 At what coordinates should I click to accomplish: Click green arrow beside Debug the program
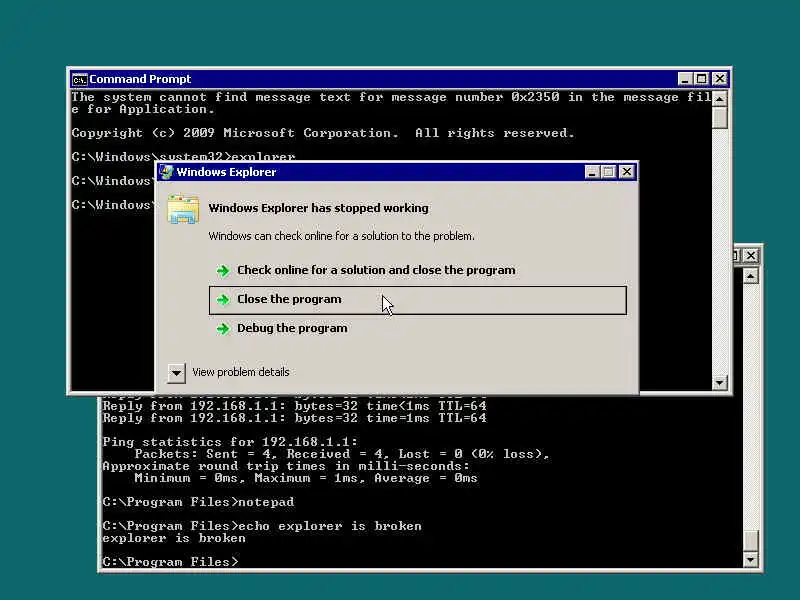(223, 329)
